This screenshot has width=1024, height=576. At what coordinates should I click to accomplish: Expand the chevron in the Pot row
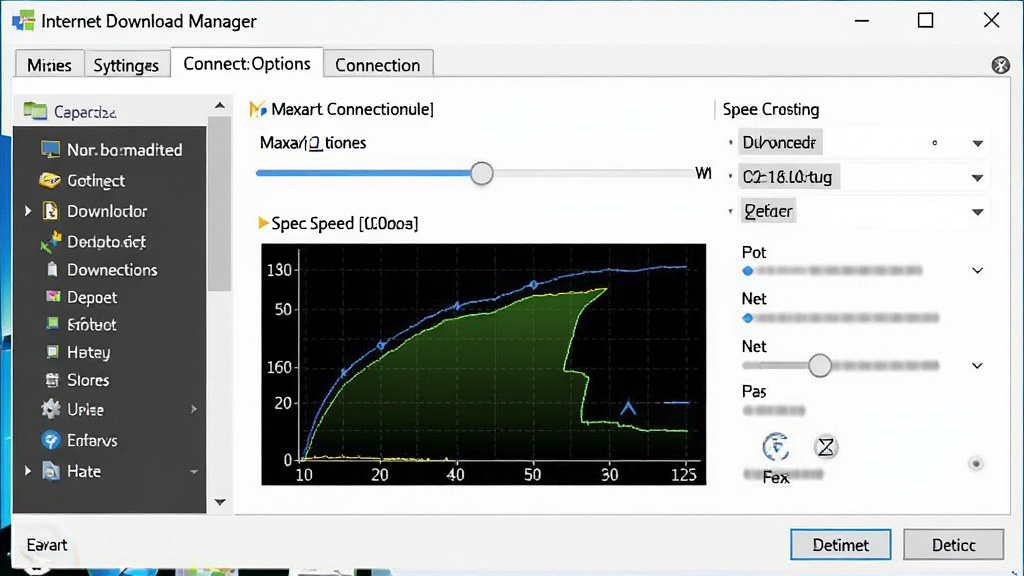pos(978,270)
